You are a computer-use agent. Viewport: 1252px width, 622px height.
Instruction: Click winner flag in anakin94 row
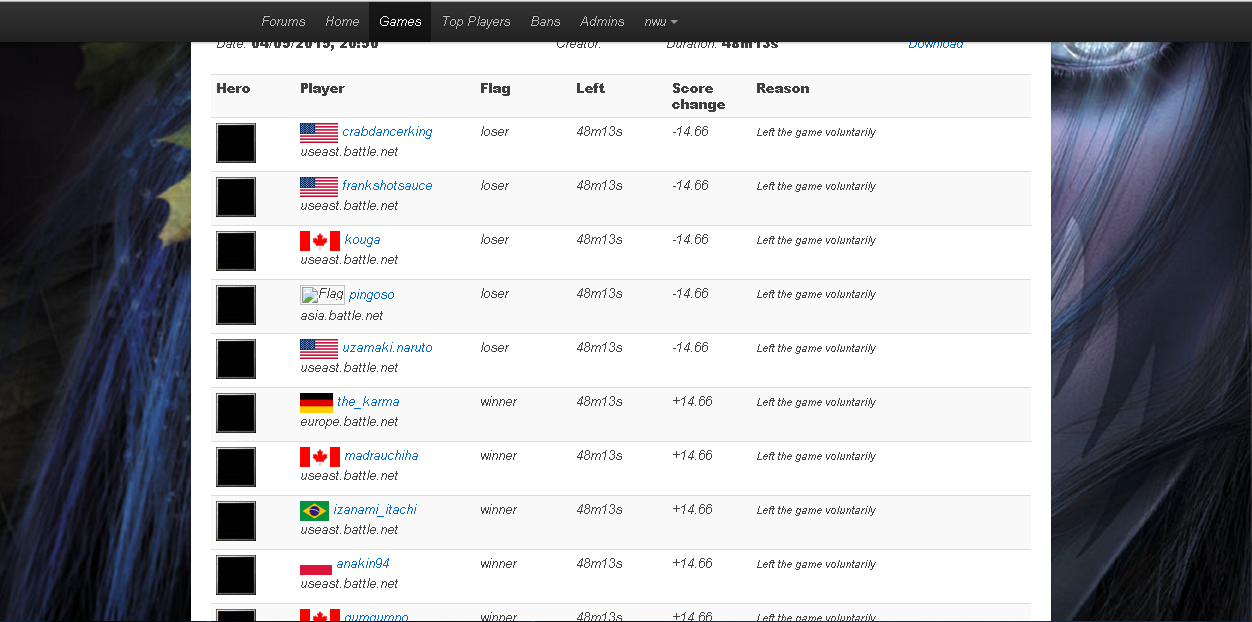point(498,564)
